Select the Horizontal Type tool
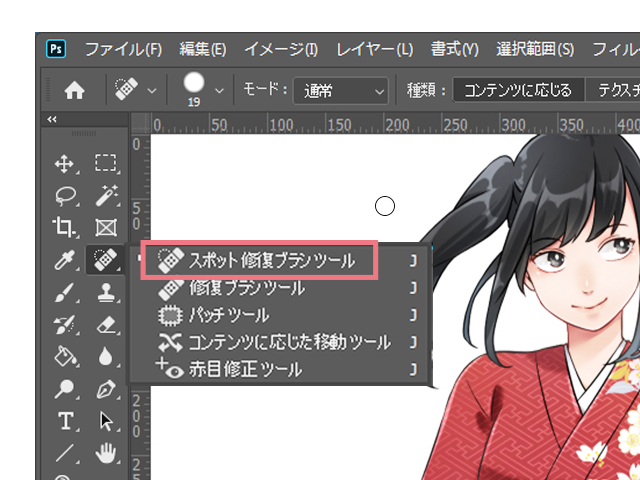The image size is (640, 480). pyautogui.click(x=66, y=421)
